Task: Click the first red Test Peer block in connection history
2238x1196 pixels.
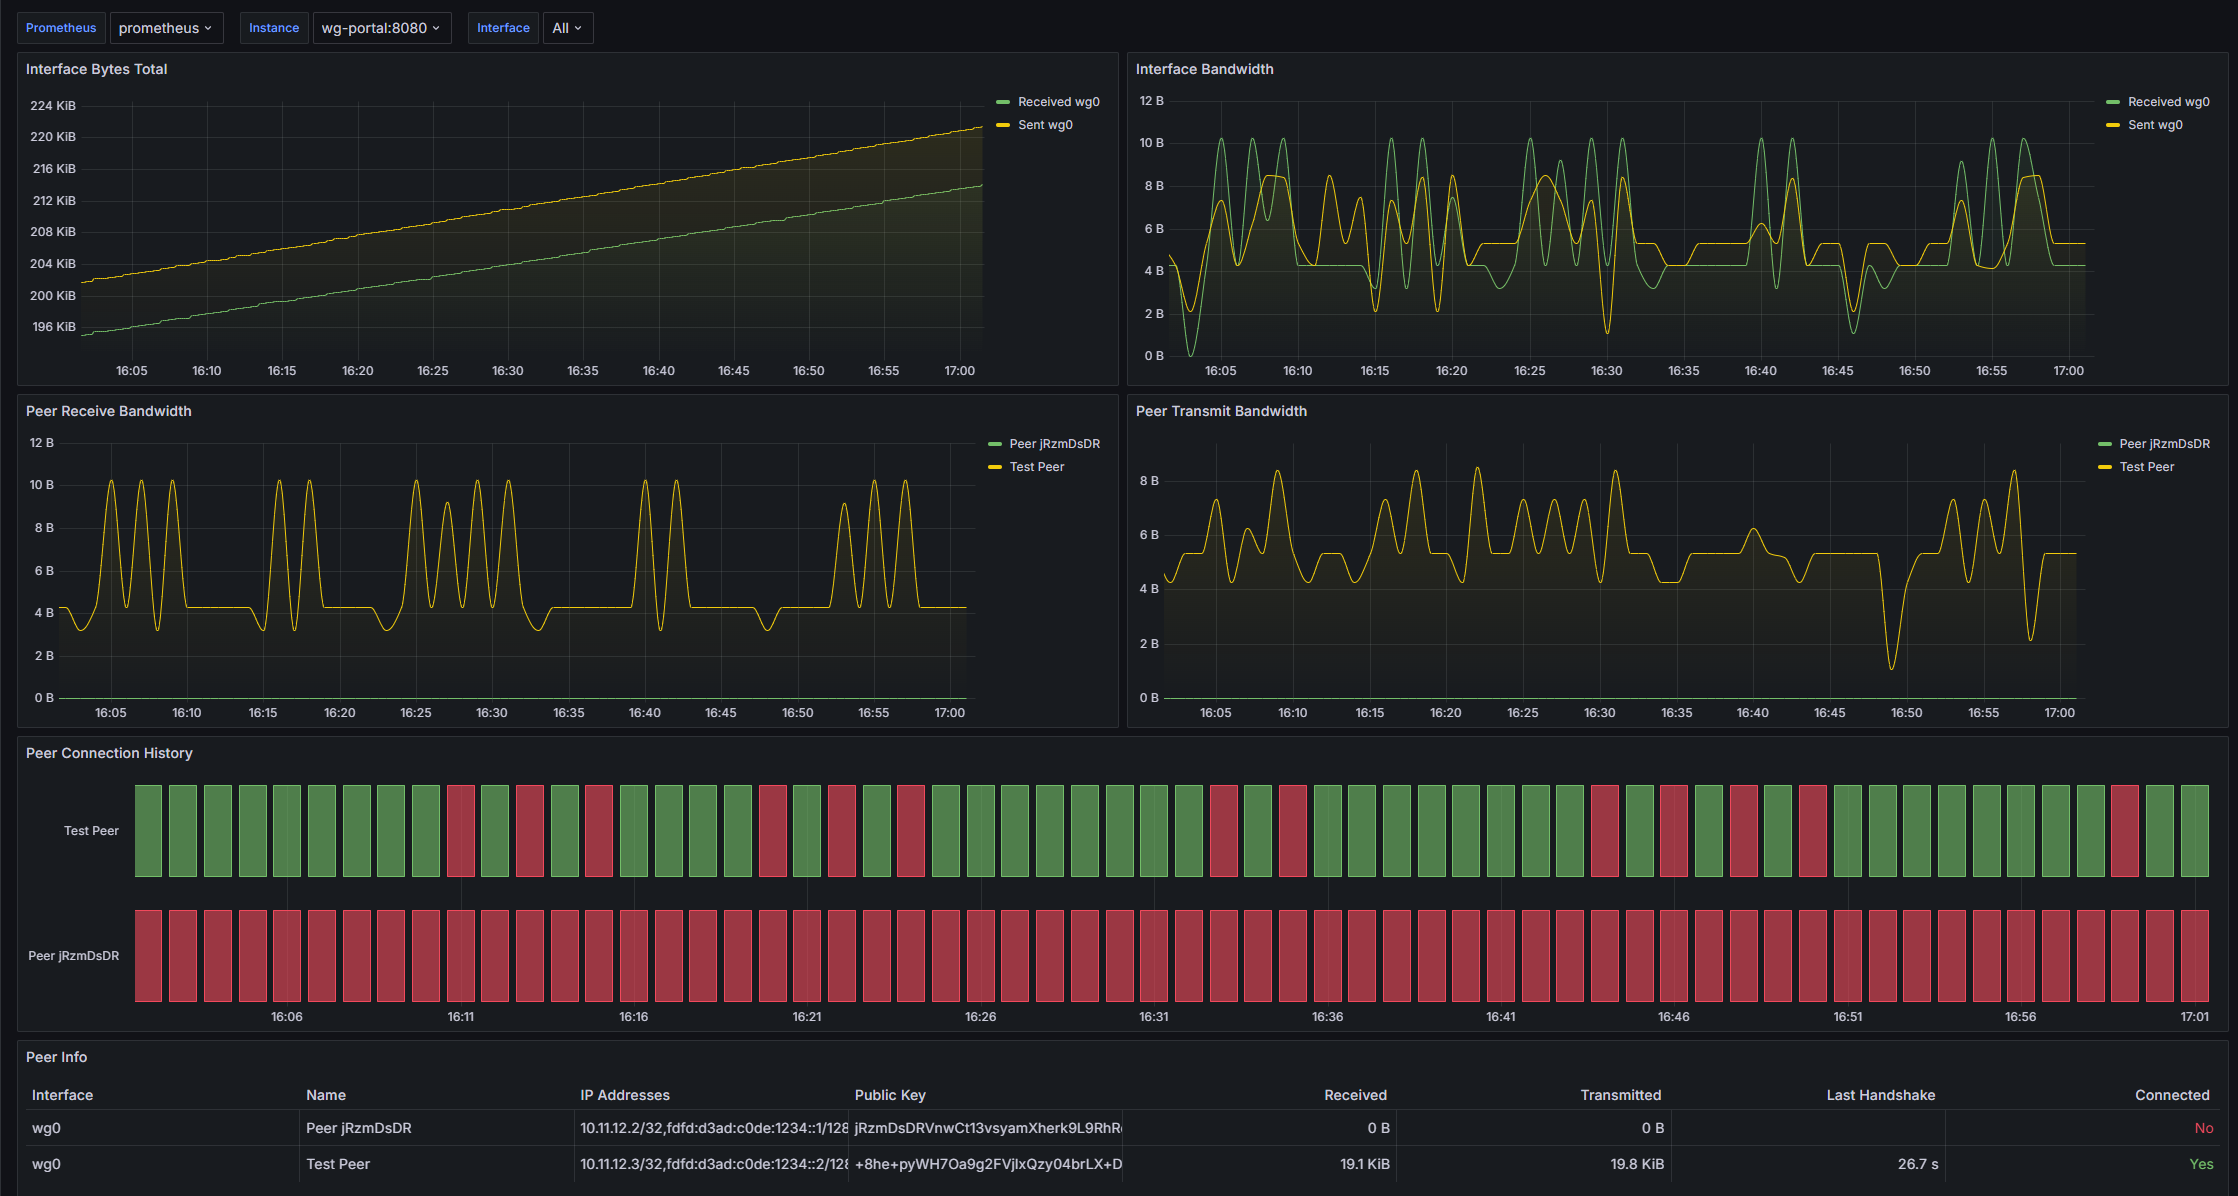Action: click(461, 831)
